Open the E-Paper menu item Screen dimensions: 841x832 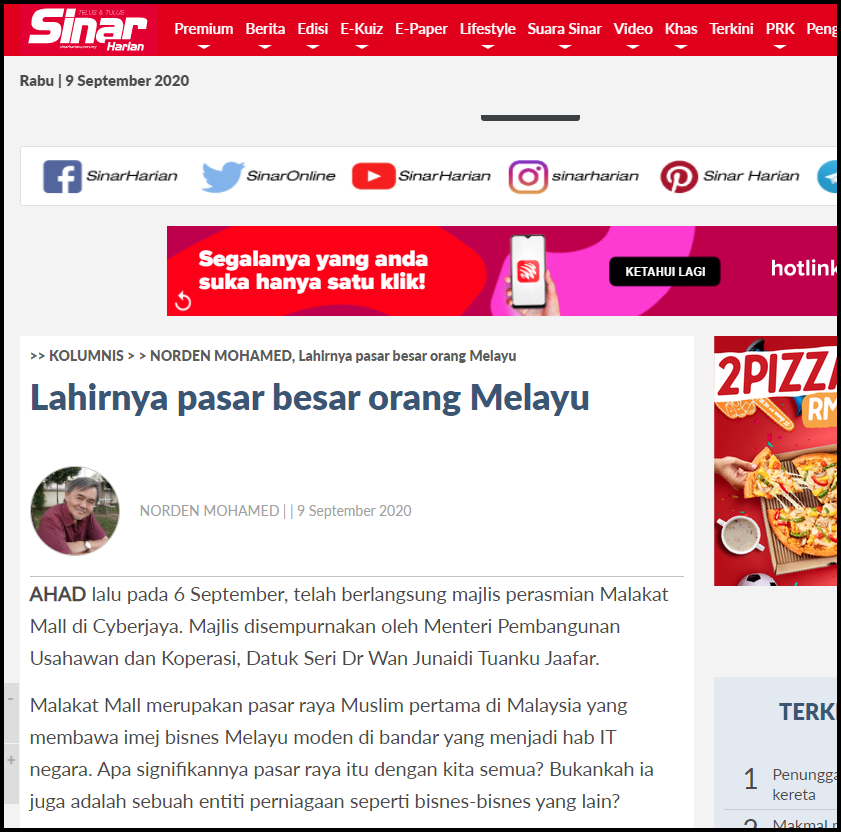click(421, 29)
